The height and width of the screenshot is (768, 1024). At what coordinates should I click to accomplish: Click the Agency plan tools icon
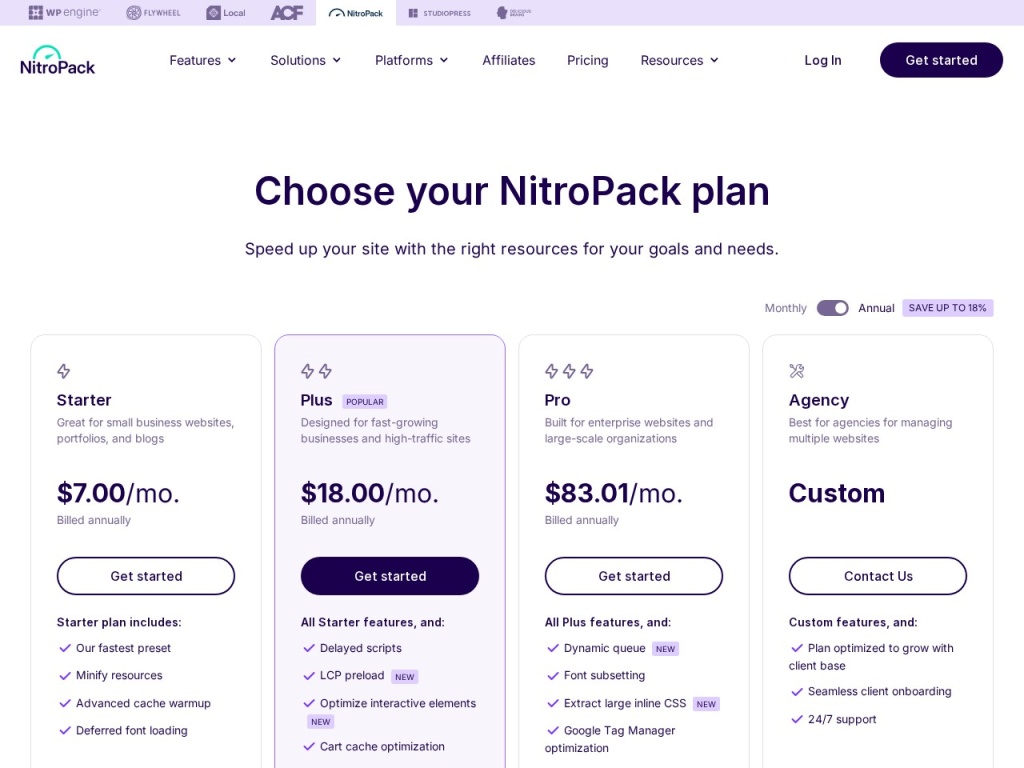tap(796, 371)
